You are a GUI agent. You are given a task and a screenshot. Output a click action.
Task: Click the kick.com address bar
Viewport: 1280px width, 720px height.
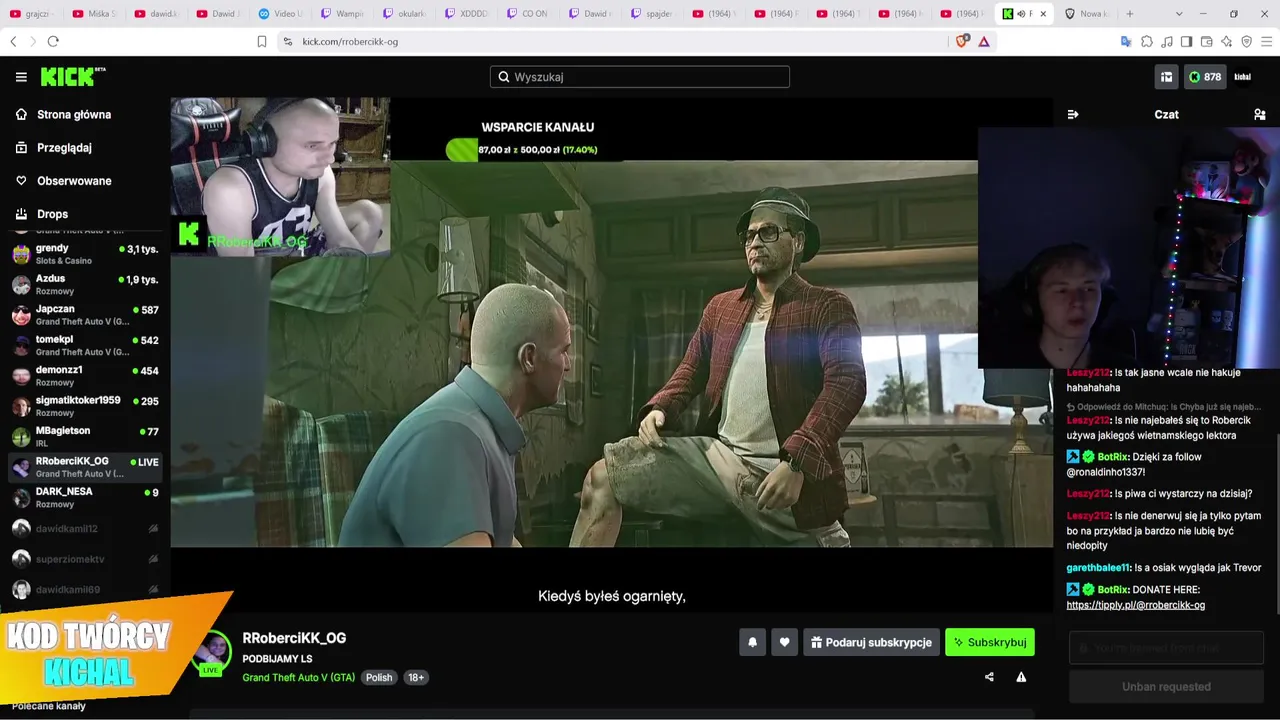pos(612,41)
